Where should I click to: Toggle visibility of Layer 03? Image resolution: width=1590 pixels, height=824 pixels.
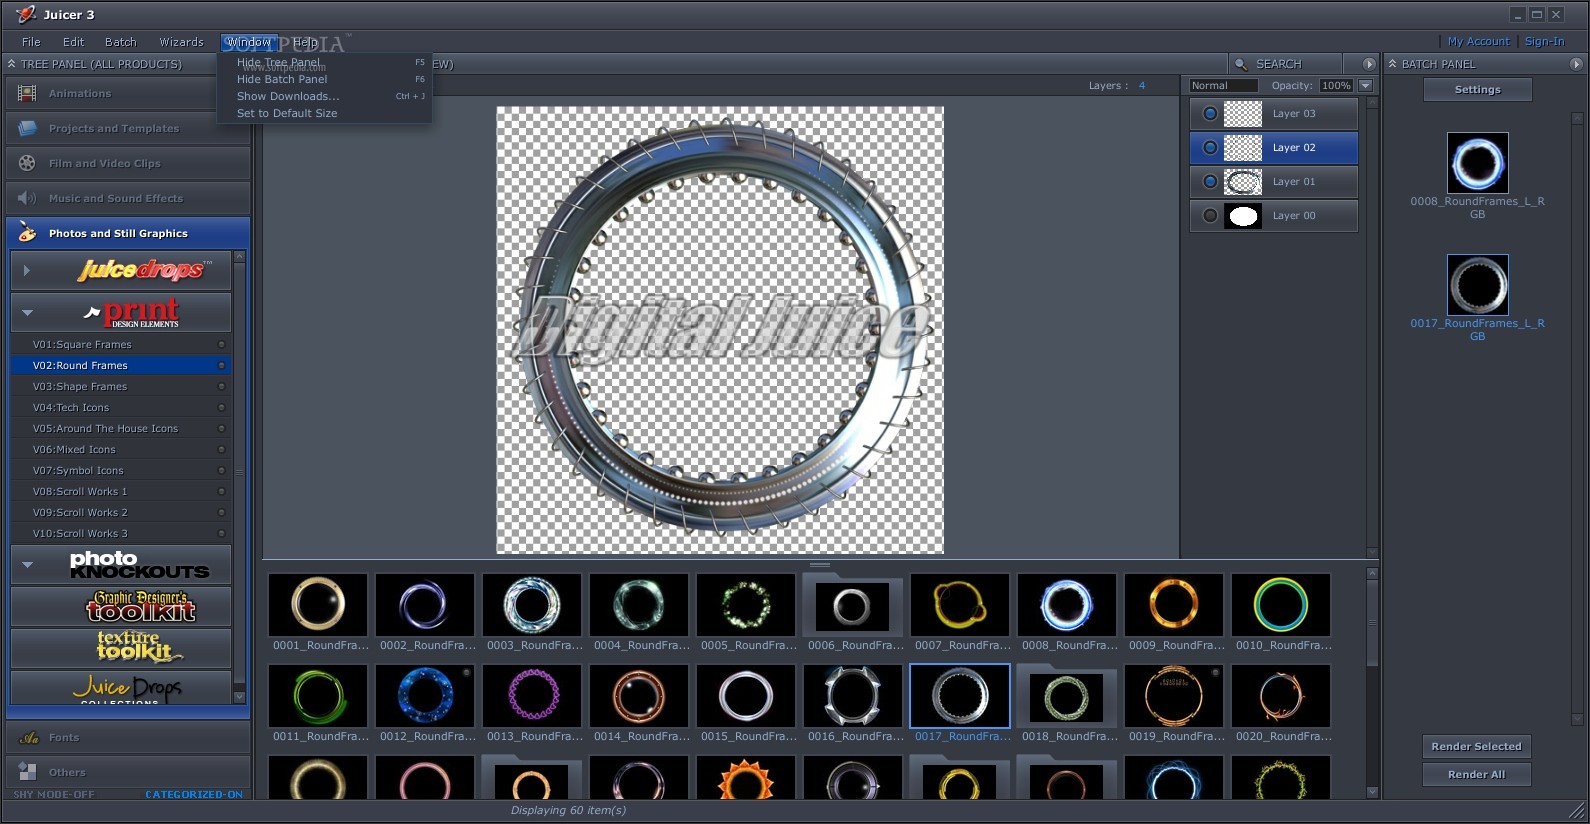(1210, 114)
